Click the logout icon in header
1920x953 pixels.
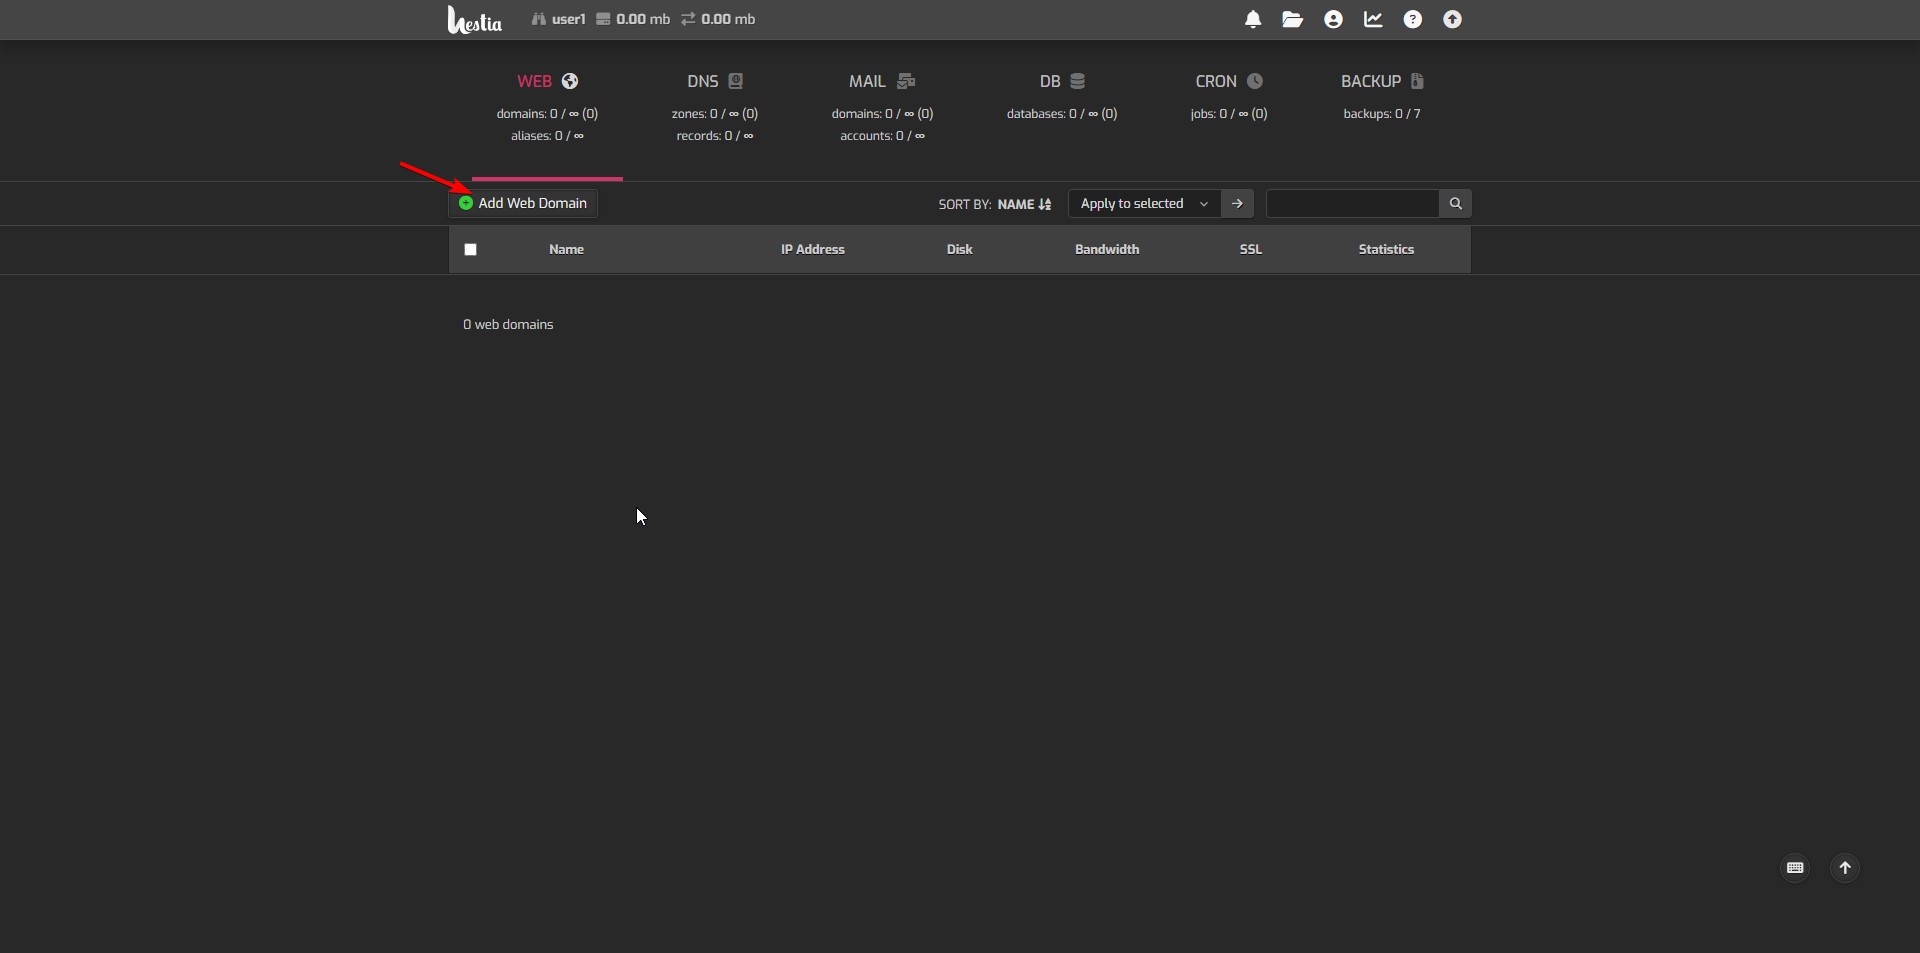(x=1453, y=20)
